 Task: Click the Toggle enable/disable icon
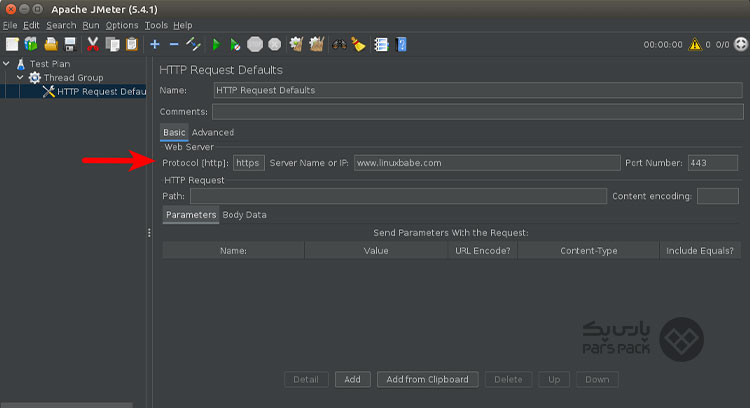click(193, 44)
